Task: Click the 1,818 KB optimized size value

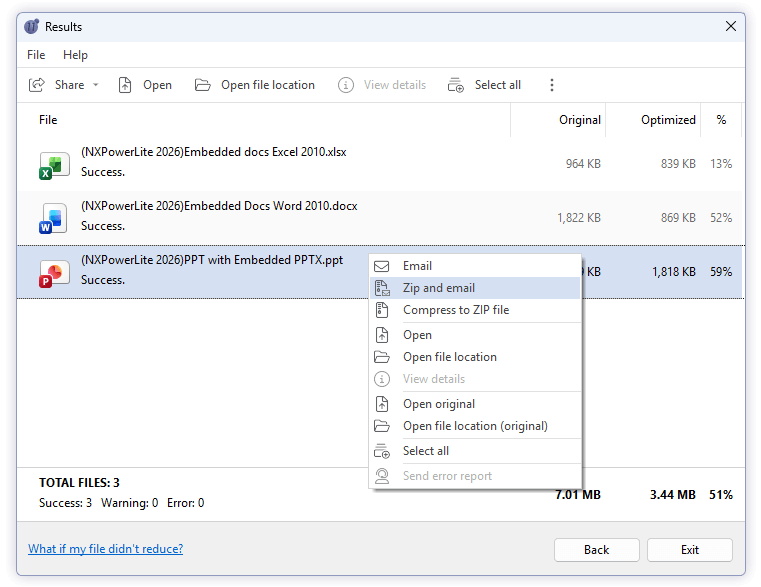Action: (674, 272)
